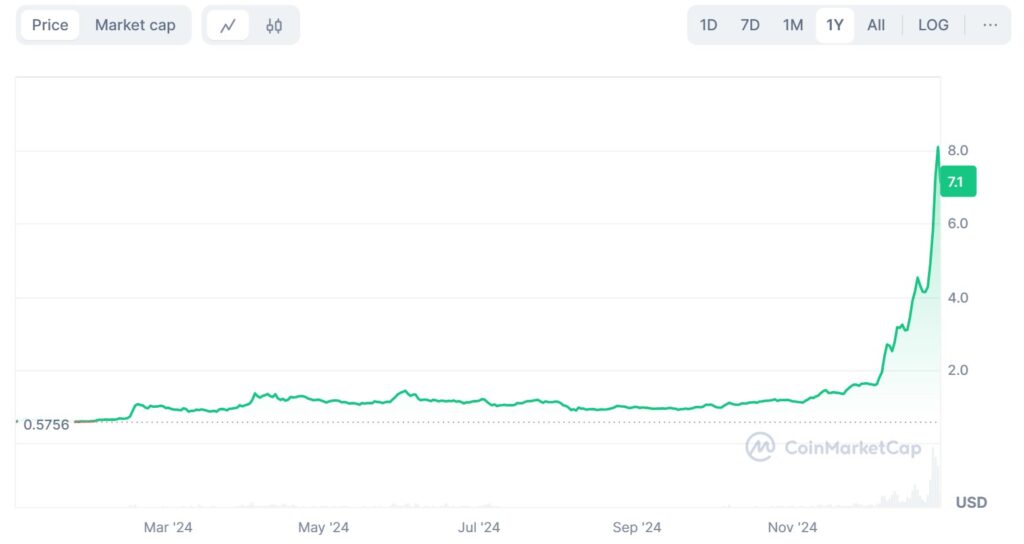
Task: Click the Nov '24 date axis label
Action: [x=793, y=527]
